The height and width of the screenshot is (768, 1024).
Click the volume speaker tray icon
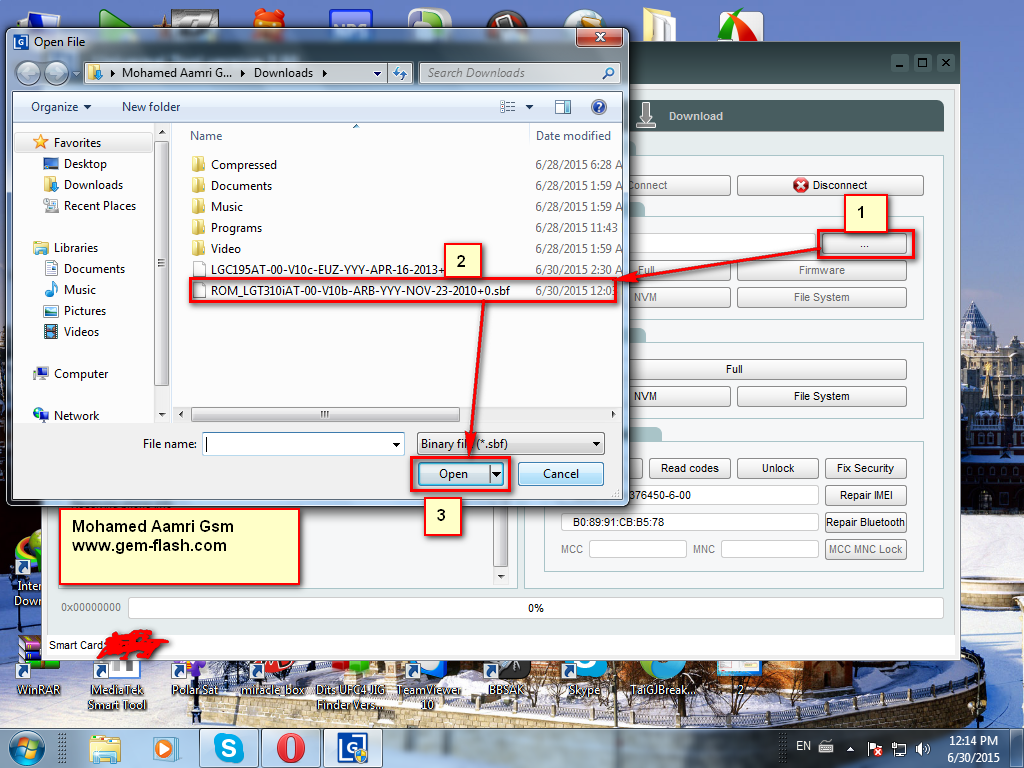[923, 749]
